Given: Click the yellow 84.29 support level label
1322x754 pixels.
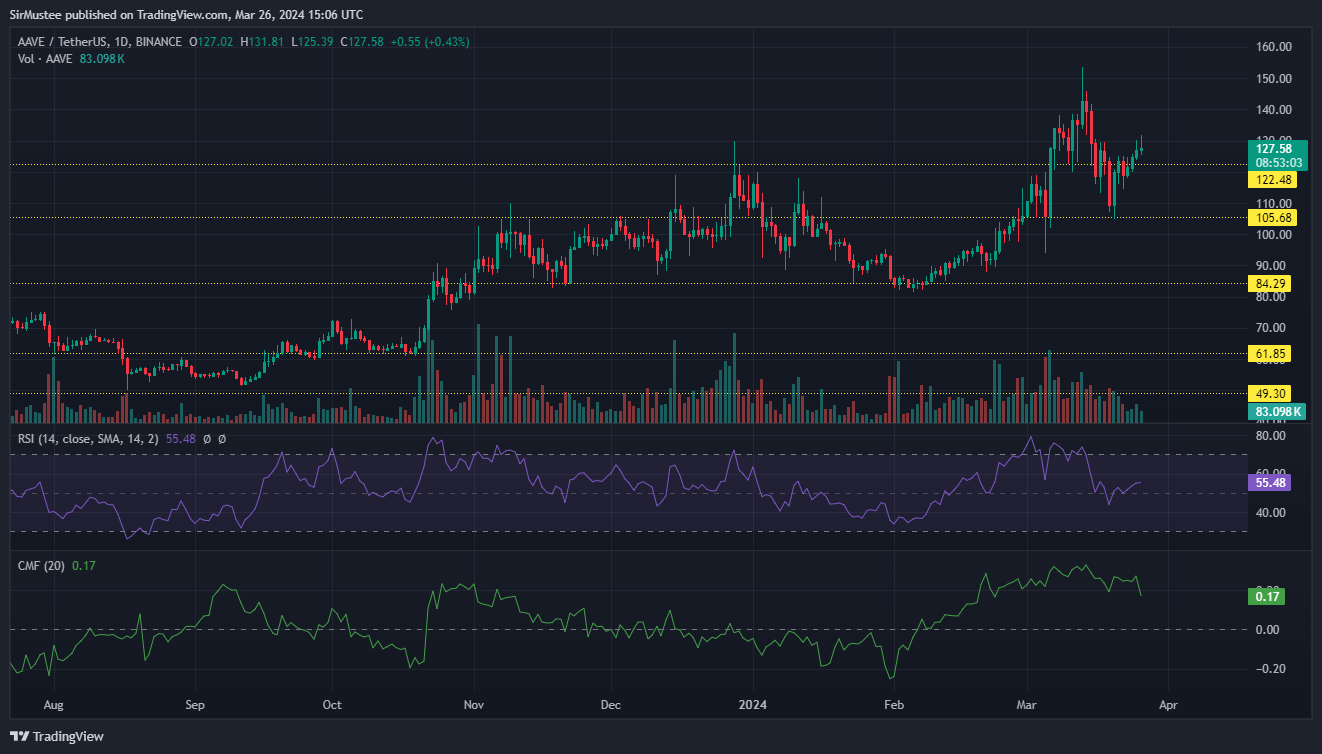Looking at the screenshot, I should click(x=1271, y=284).
